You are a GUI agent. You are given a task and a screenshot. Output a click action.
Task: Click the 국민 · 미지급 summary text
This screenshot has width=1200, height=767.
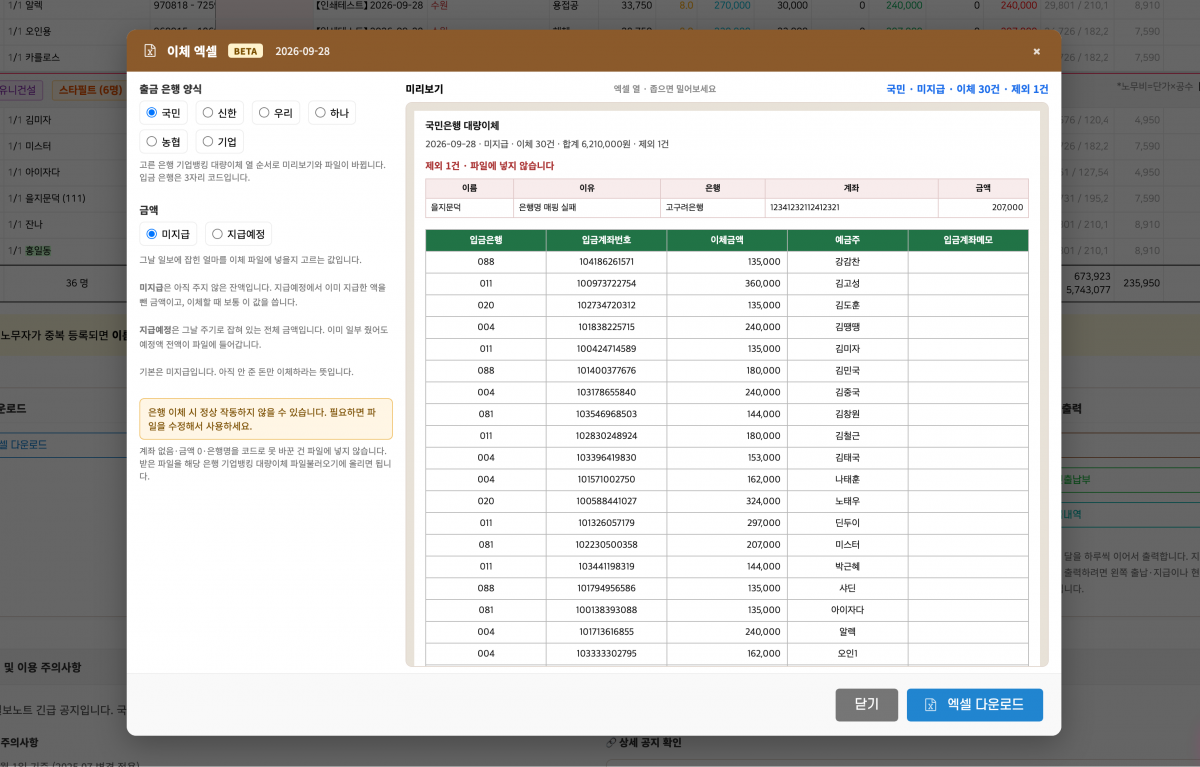(967, 89)
